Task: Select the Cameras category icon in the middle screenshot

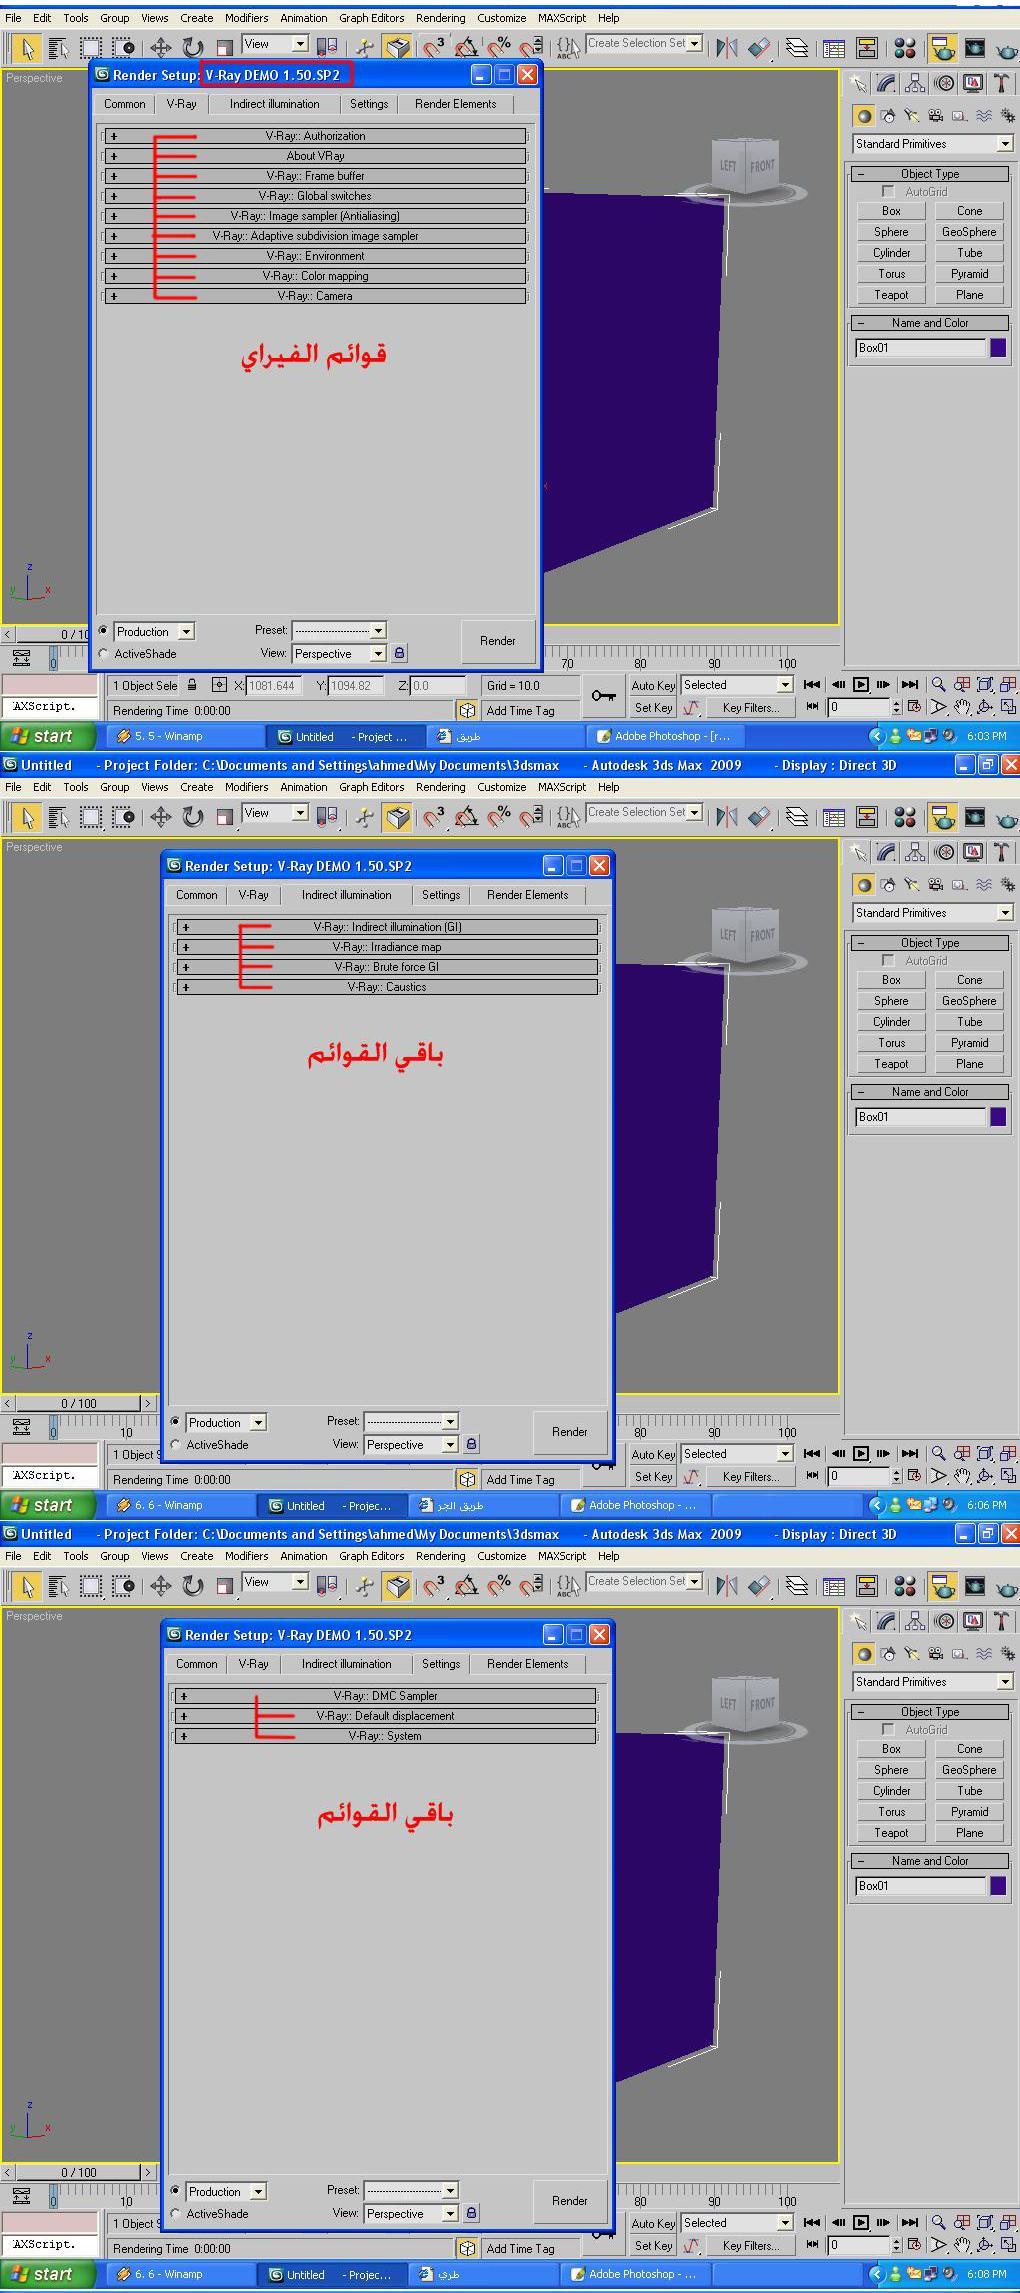Action: tap(935, 885)
